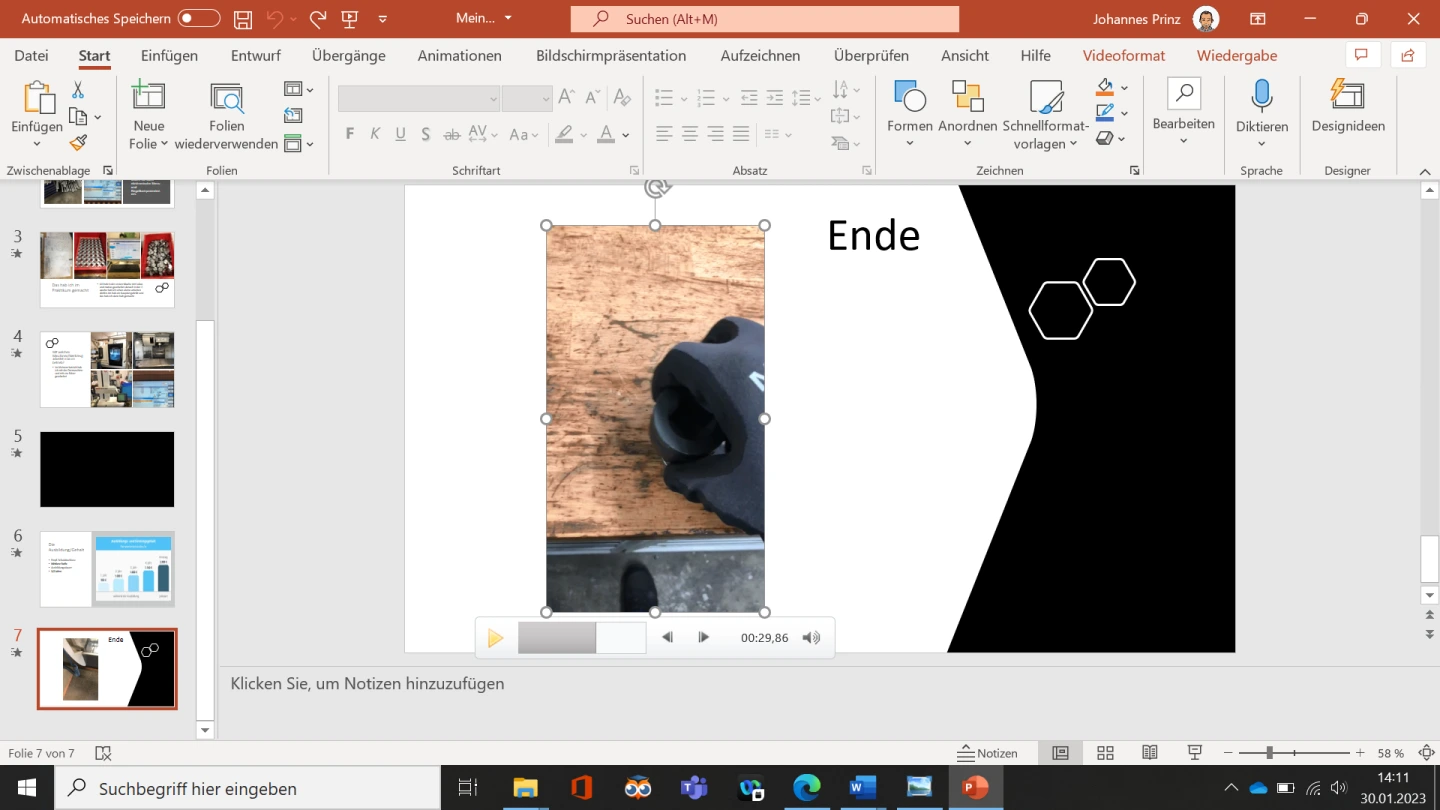Click the video progress seek bar
Viewport: 1440px width, 810px height.
(581, 638)
